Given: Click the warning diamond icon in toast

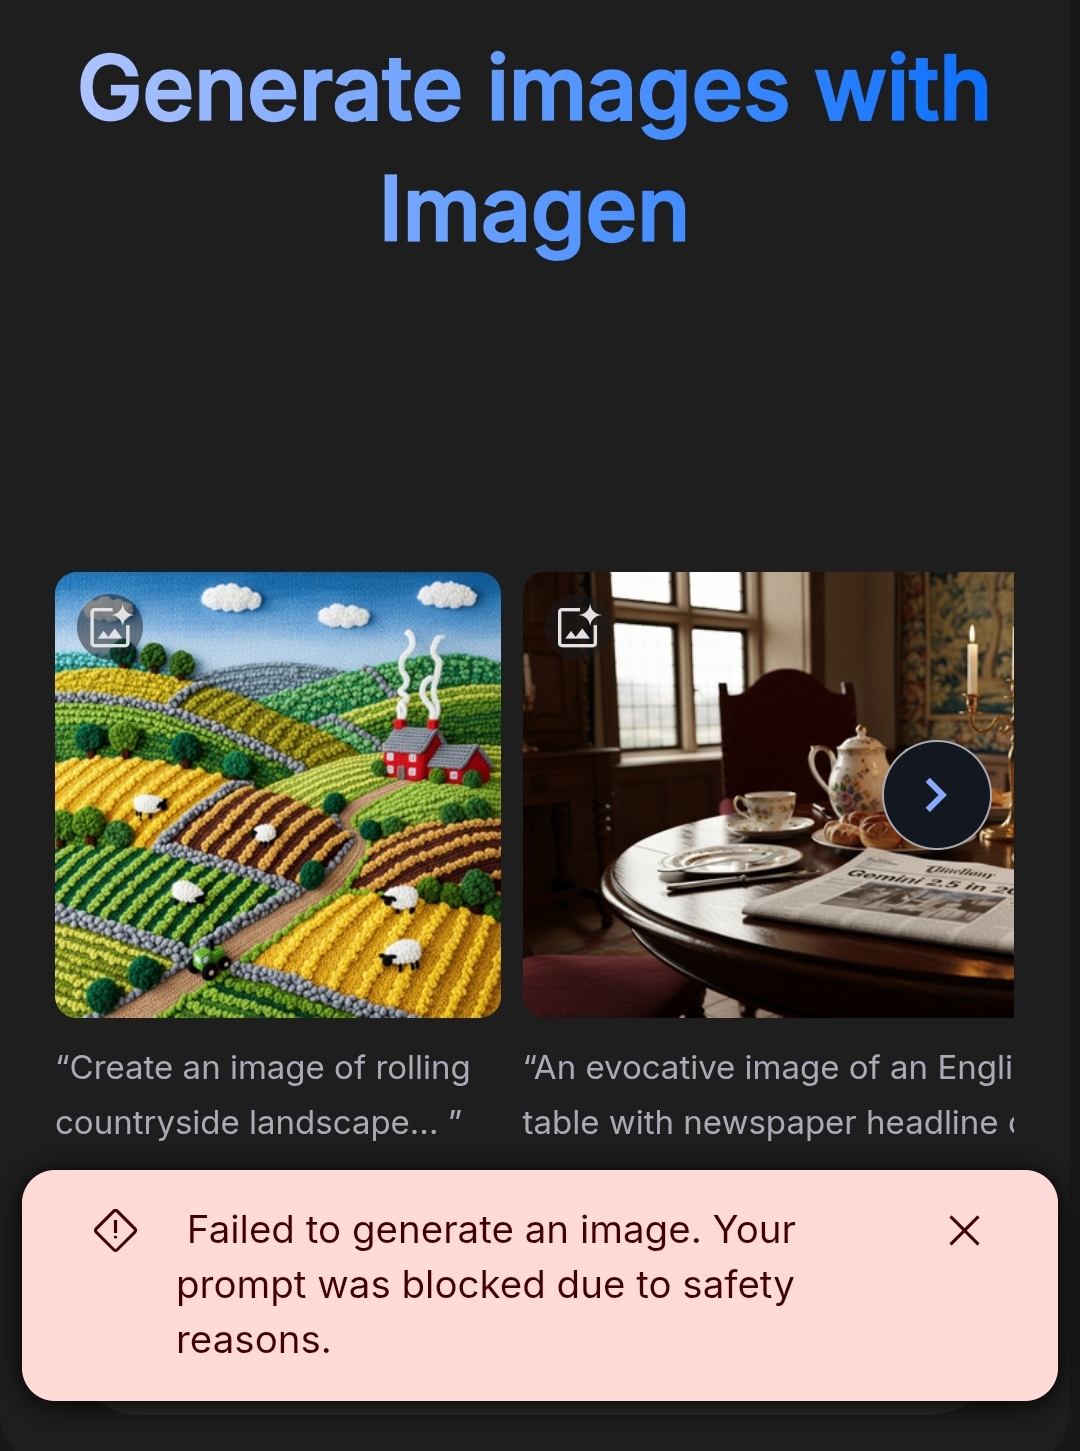Looking at the screenshot, I should (x=116, y=1230).
